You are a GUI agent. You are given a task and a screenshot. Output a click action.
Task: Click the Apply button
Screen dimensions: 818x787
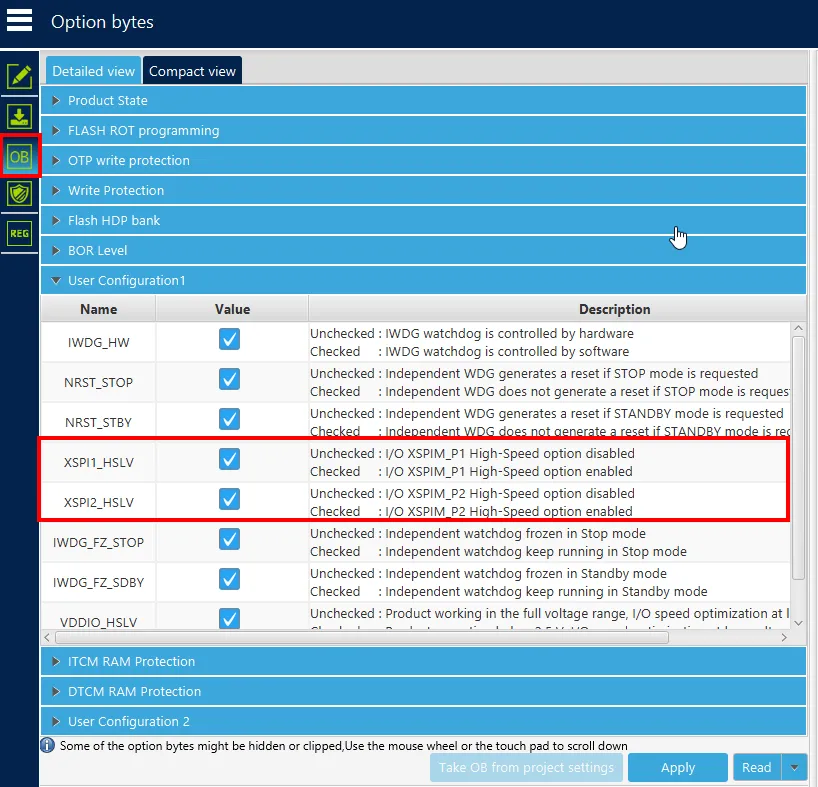(x=678, y=767)
